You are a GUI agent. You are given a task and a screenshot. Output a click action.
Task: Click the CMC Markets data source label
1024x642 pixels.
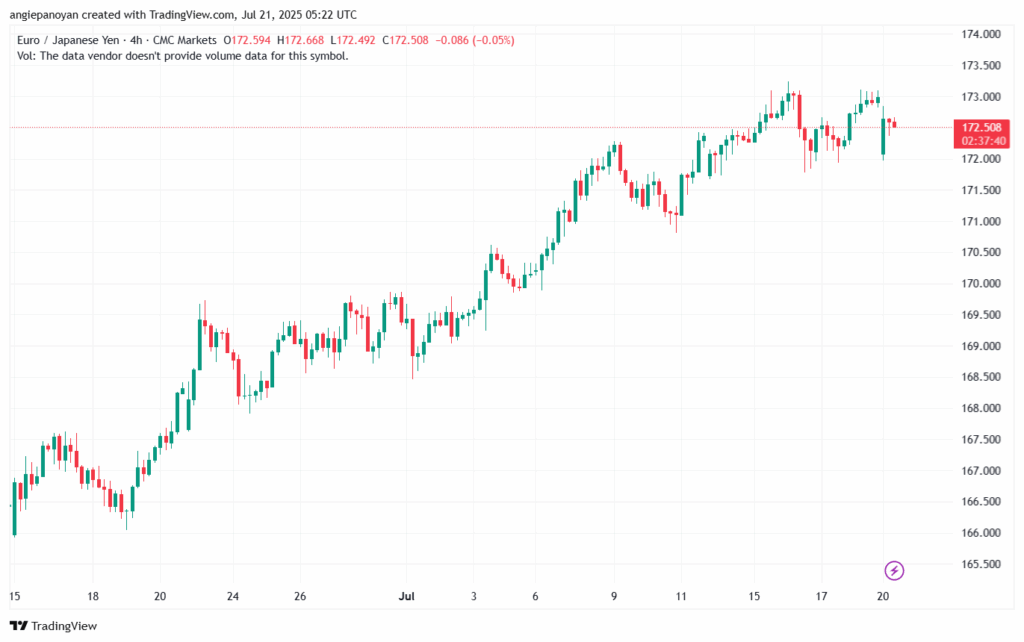pos(190,40)
